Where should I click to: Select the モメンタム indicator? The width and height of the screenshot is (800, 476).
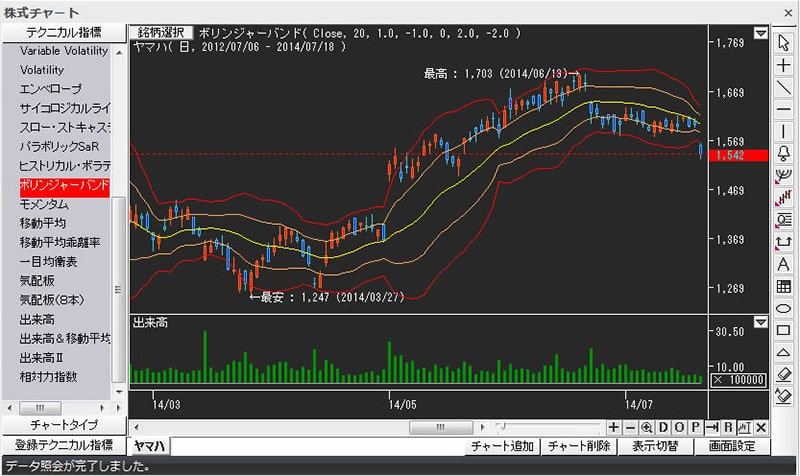pyautogui.click(x=44, y=204)
